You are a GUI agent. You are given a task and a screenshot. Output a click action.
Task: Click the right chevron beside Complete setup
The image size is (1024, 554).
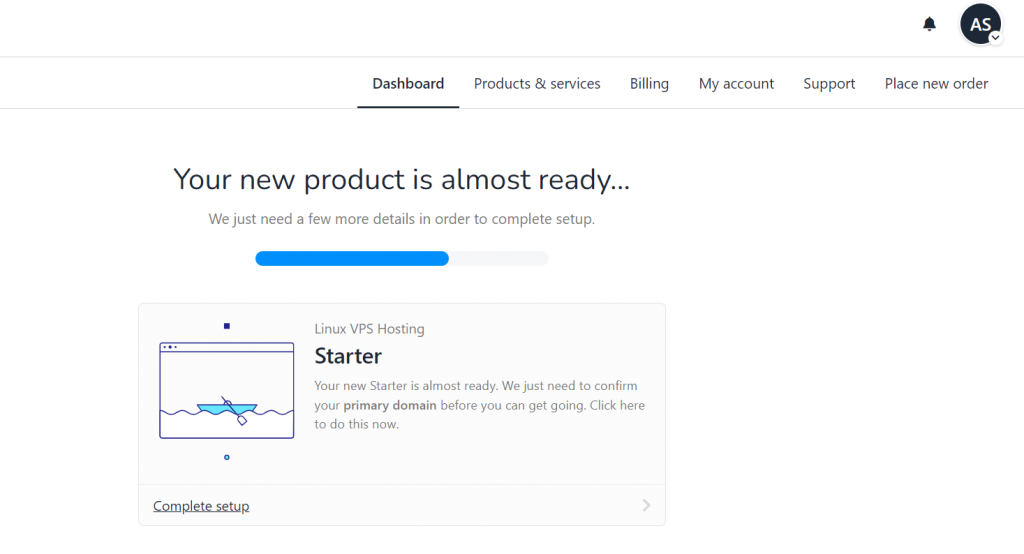tap(646, 506)
